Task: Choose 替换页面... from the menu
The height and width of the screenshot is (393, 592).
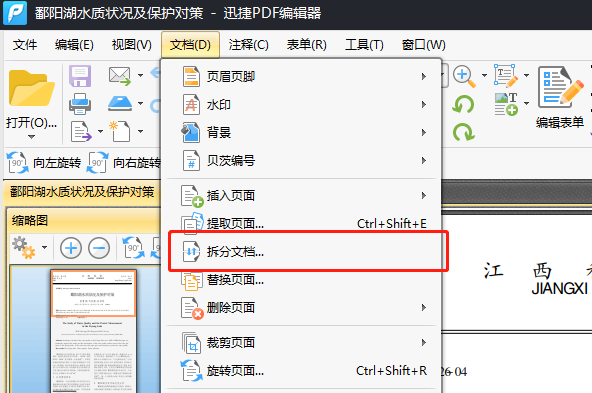Action: (301, 280)
